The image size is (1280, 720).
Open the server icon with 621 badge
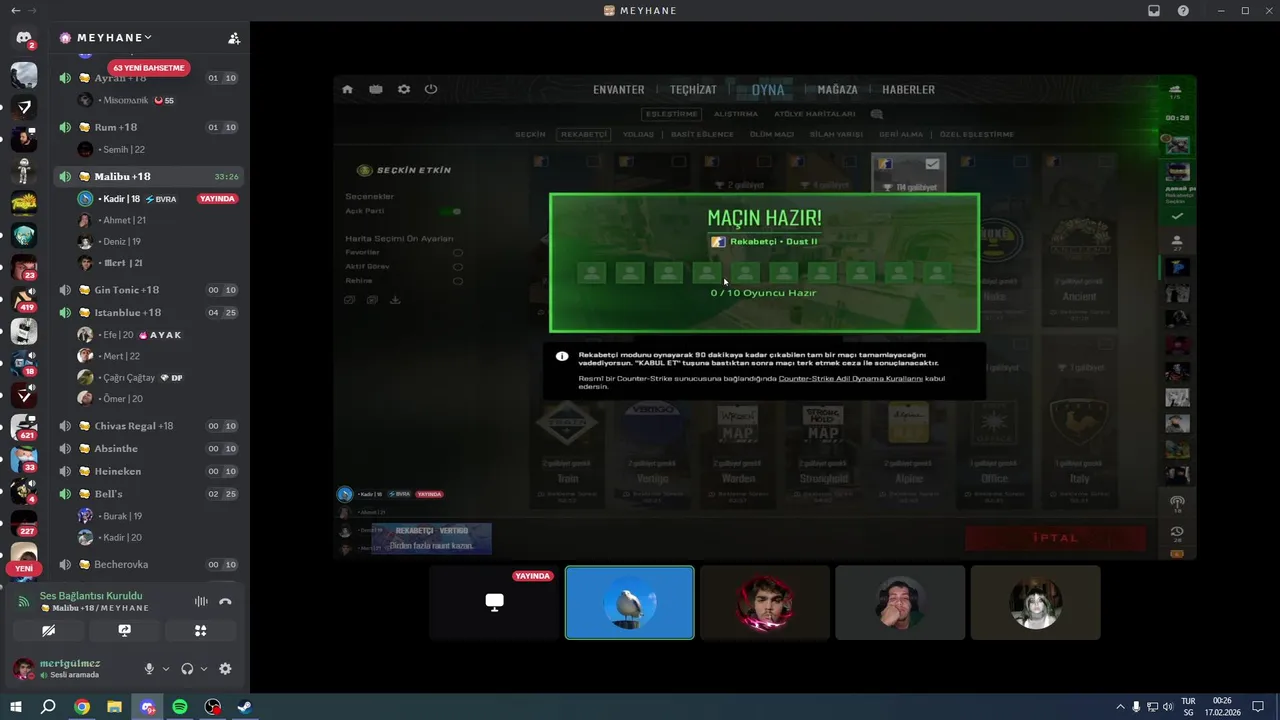coord(24,428)
